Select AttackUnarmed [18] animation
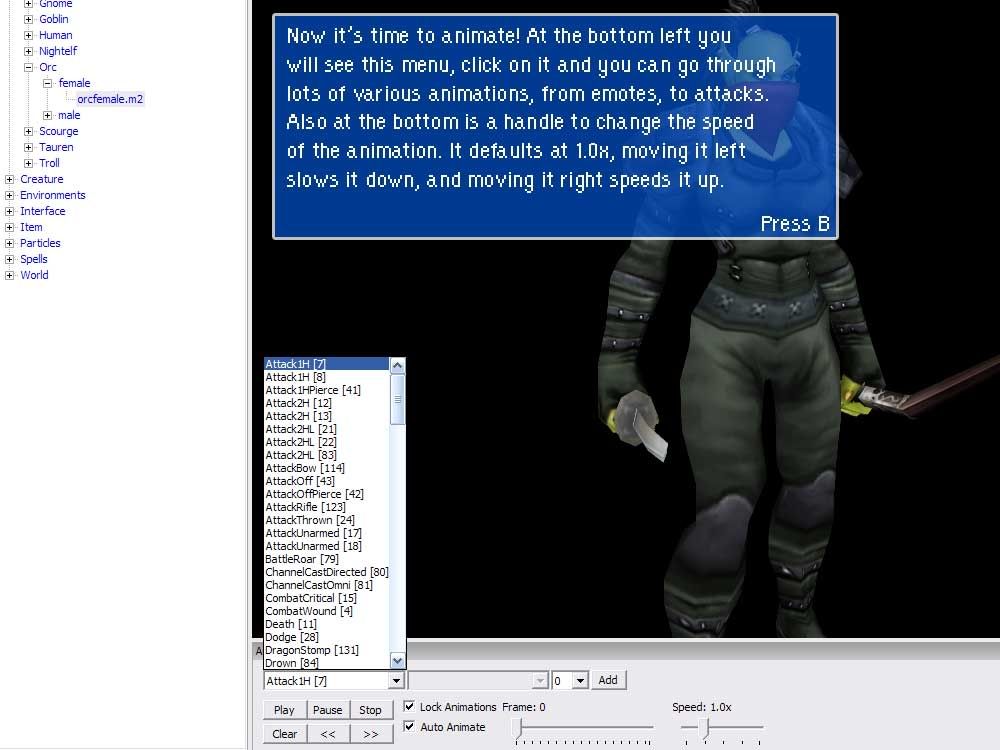Viewport: 1000px width, 750px height. tap(327, 546)
